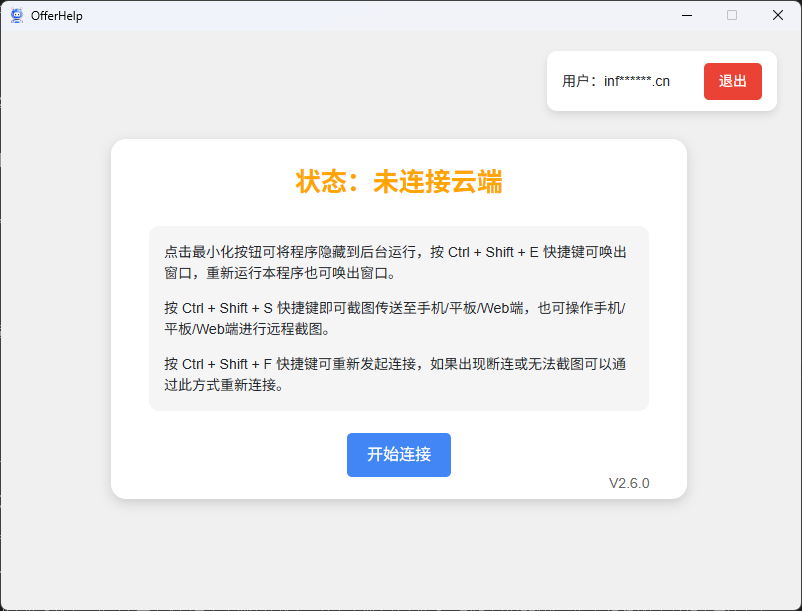
Task: Click the line 平板/Web端进行远程截图
Action: (x=247, y=328)
